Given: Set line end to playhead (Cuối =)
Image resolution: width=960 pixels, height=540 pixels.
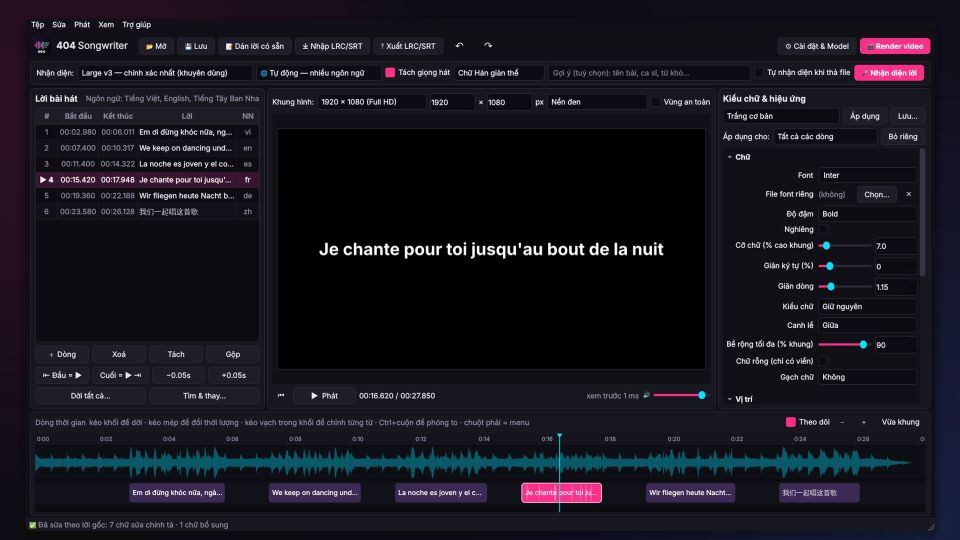Looking at the screenshot, I should click(120, 375).
